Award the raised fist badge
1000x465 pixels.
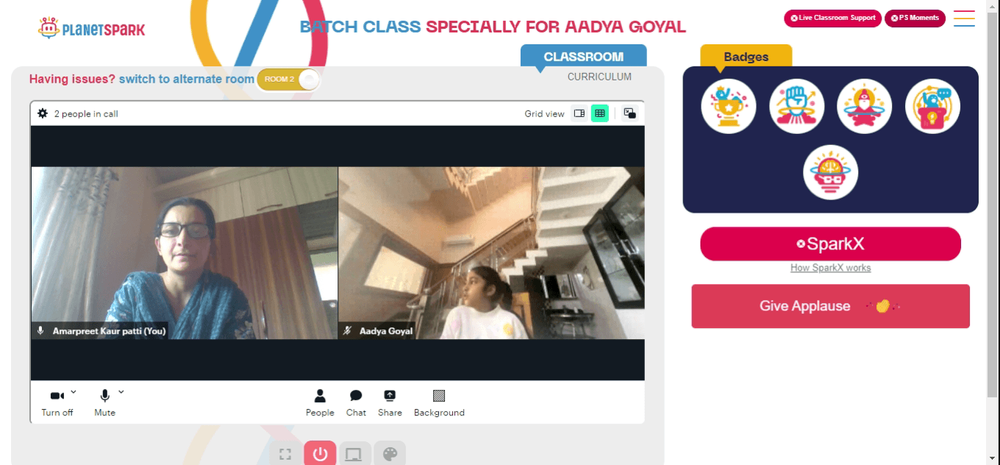coord(797,106)
